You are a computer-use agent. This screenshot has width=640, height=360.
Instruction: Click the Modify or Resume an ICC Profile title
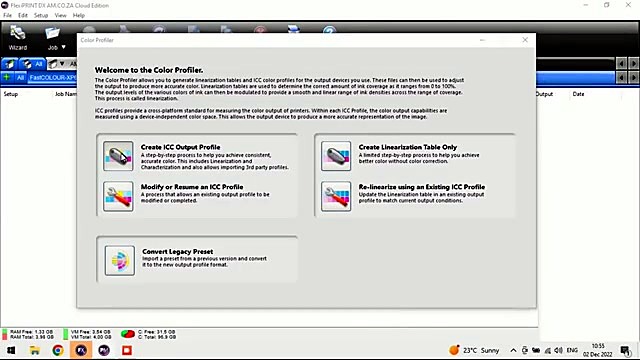click(192, 187)
